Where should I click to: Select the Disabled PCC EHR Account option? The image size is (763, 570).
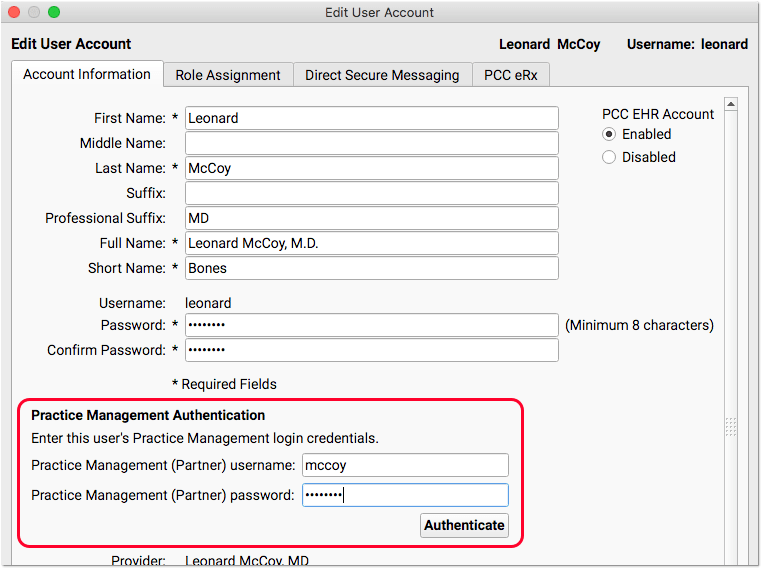click(609, 157)
